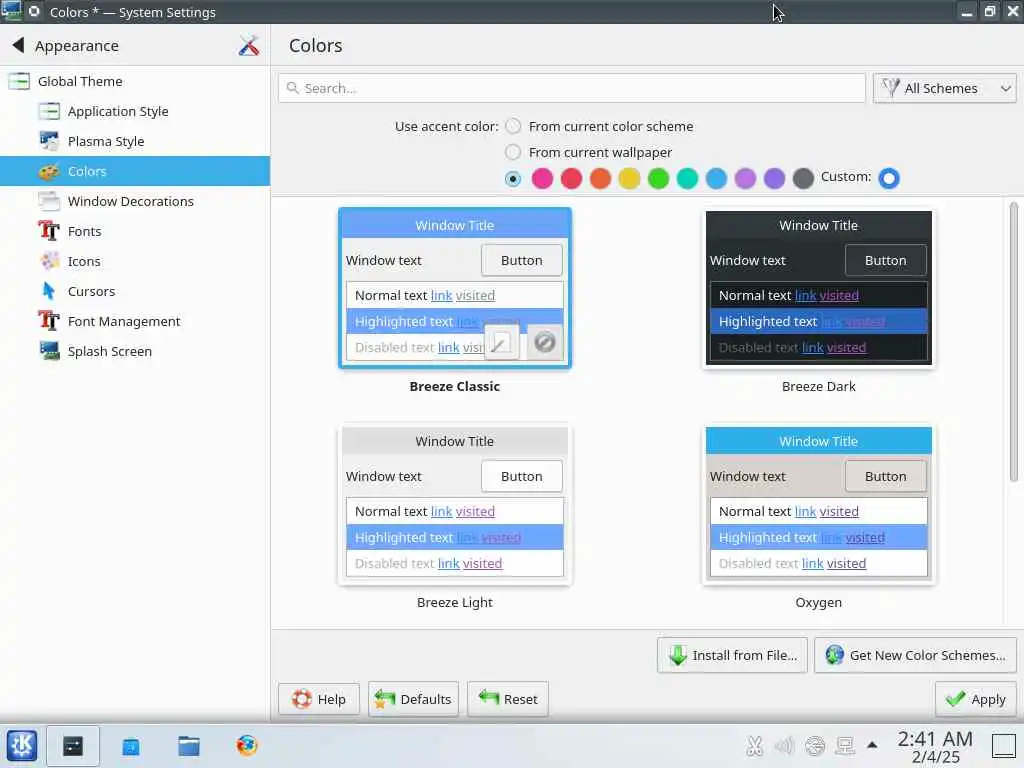Open the Icons settings page
Image resolution: width=1024 pixels, height=768 pixels.
[135, 261]
